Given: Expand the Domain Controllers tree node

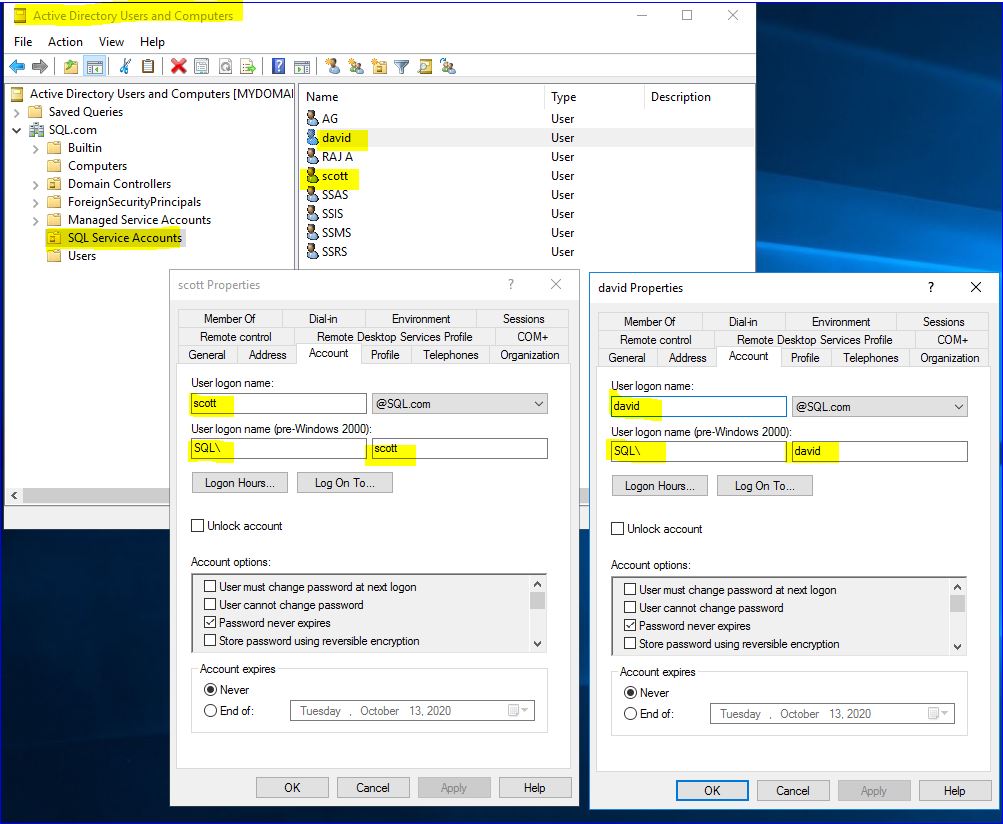Looking at the screenshot, I should tap(36, 184).
